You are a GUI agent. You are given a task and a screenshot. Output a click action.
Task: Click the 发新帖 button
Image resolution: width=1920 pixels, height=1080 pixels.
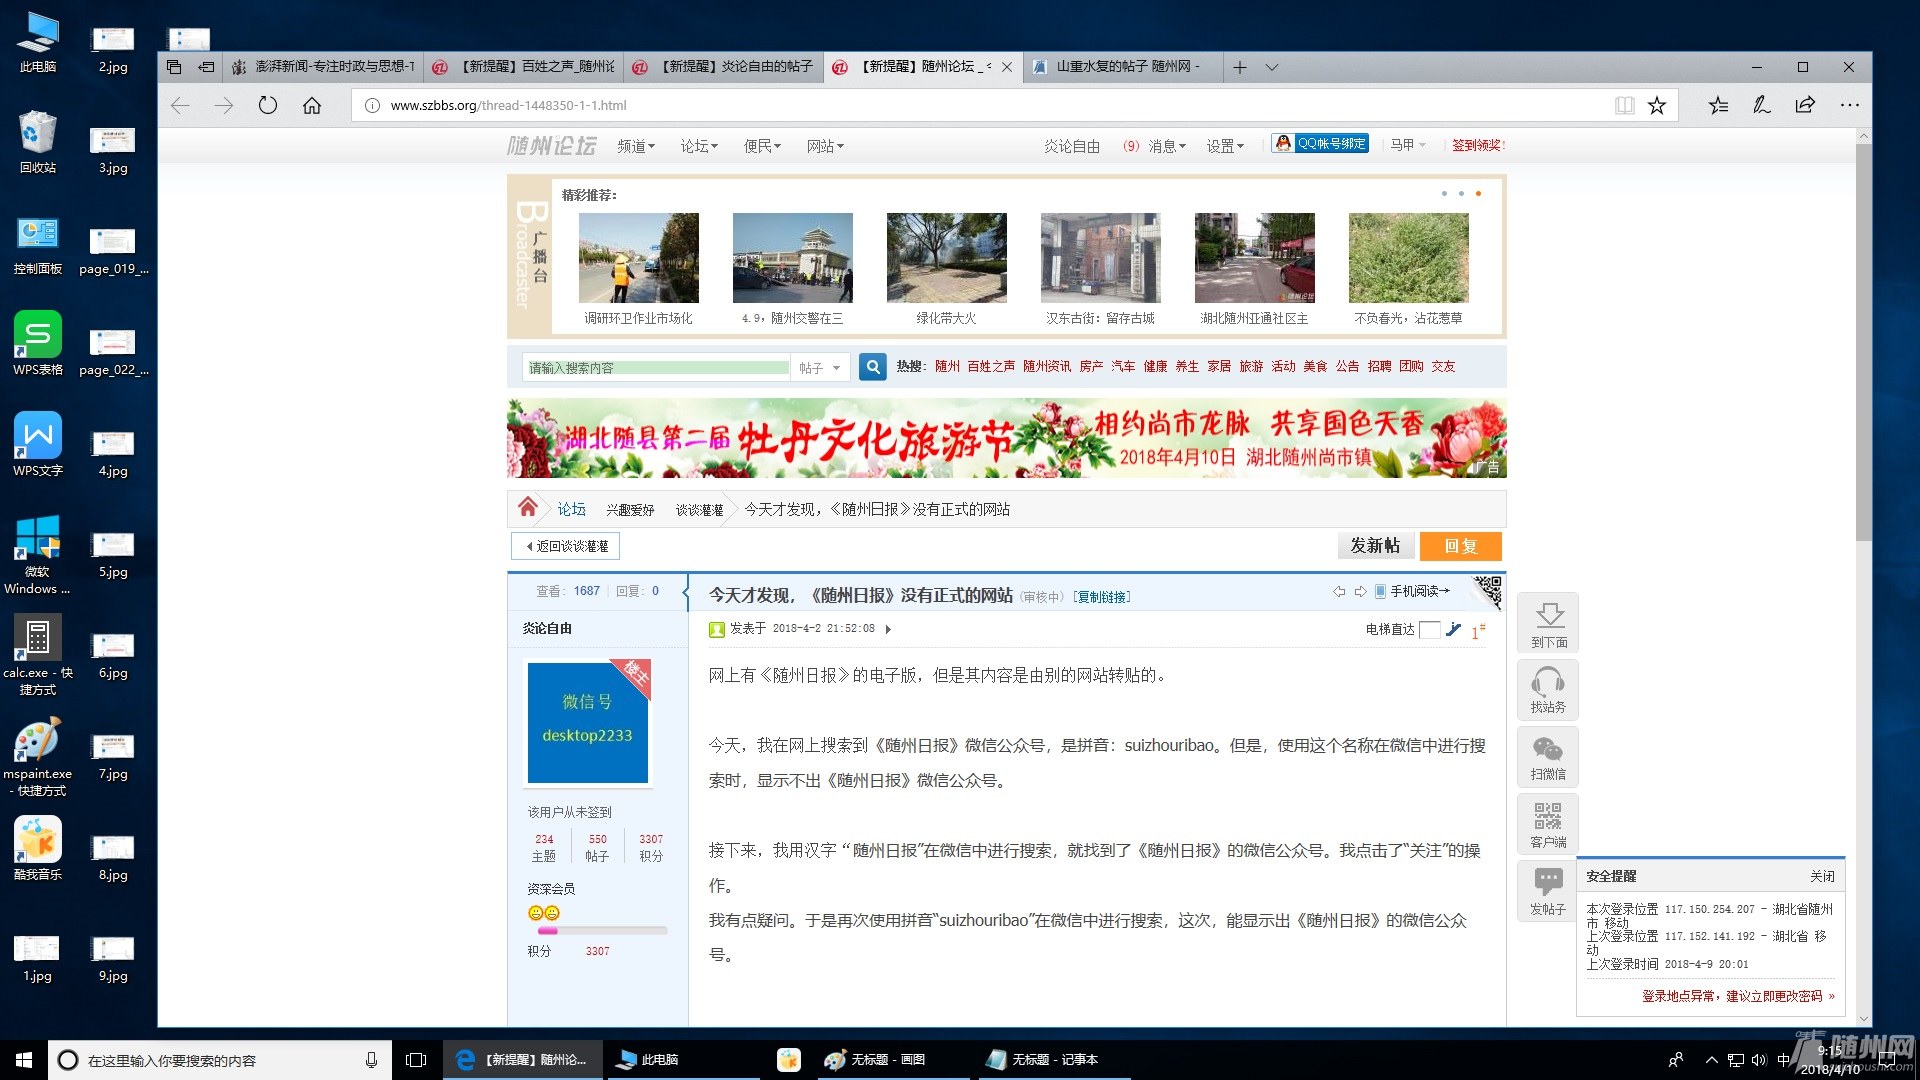pyautogui.click(x=1375, y=545)
